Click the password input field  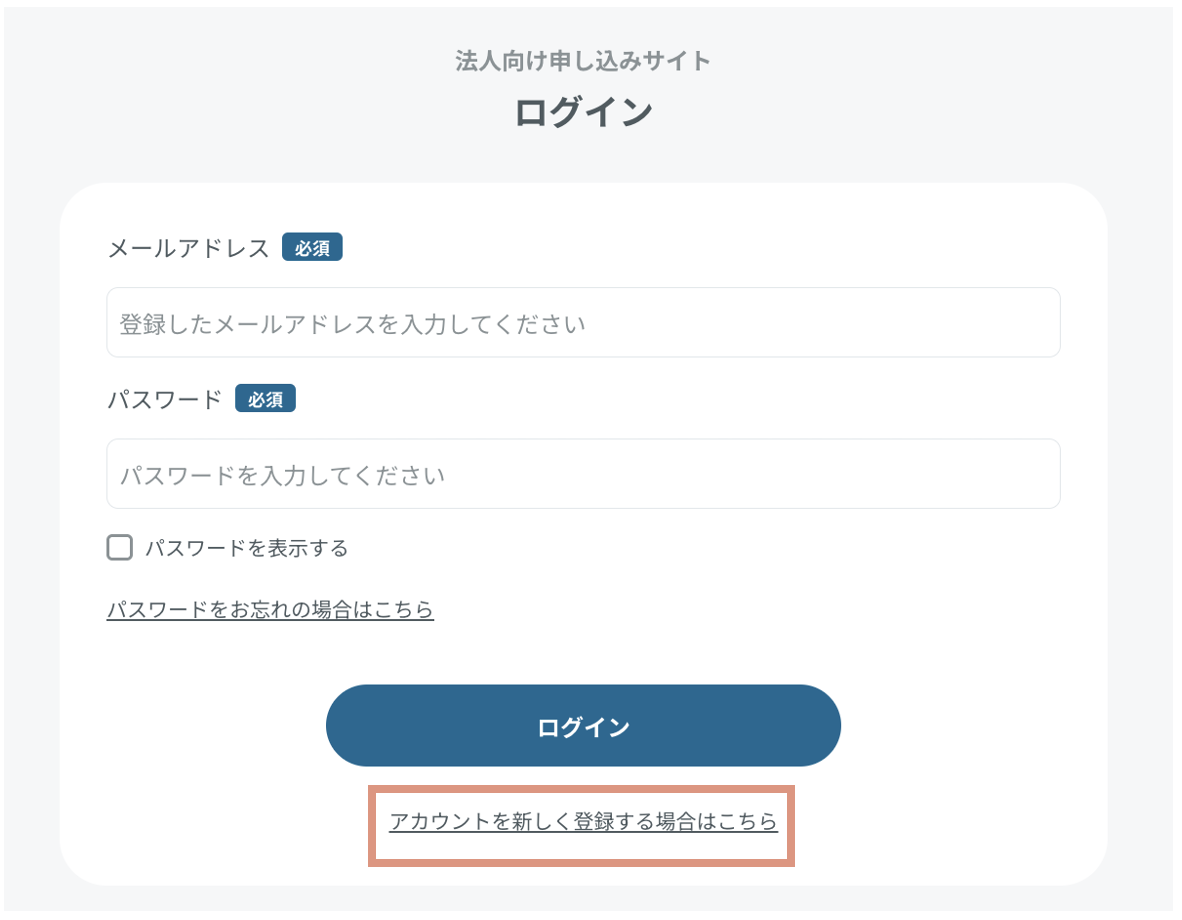[x=583, y=474]
